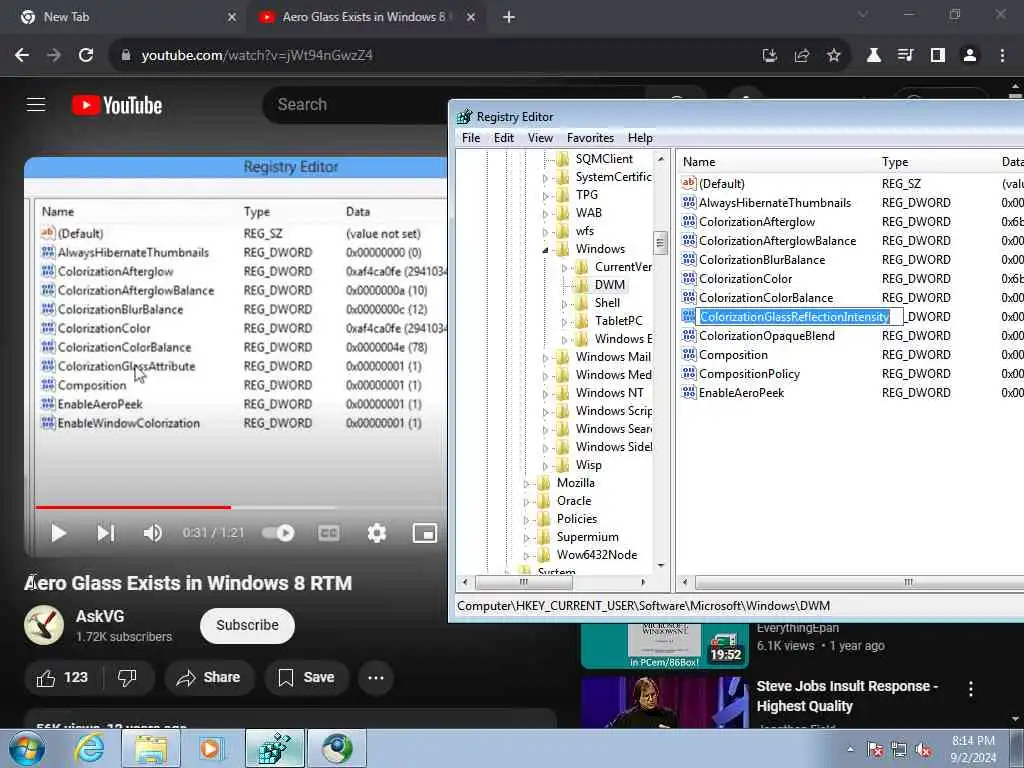Enable miniplayer mode

[x=424, y=534]
